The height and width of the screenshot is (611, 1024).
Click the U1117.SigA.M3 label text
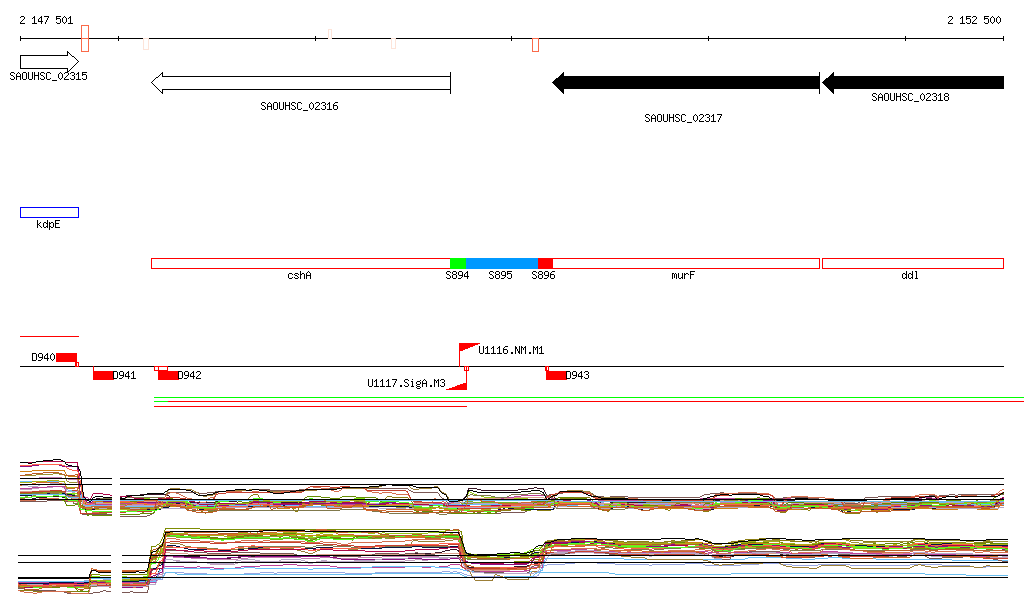[x=406, y=383]
